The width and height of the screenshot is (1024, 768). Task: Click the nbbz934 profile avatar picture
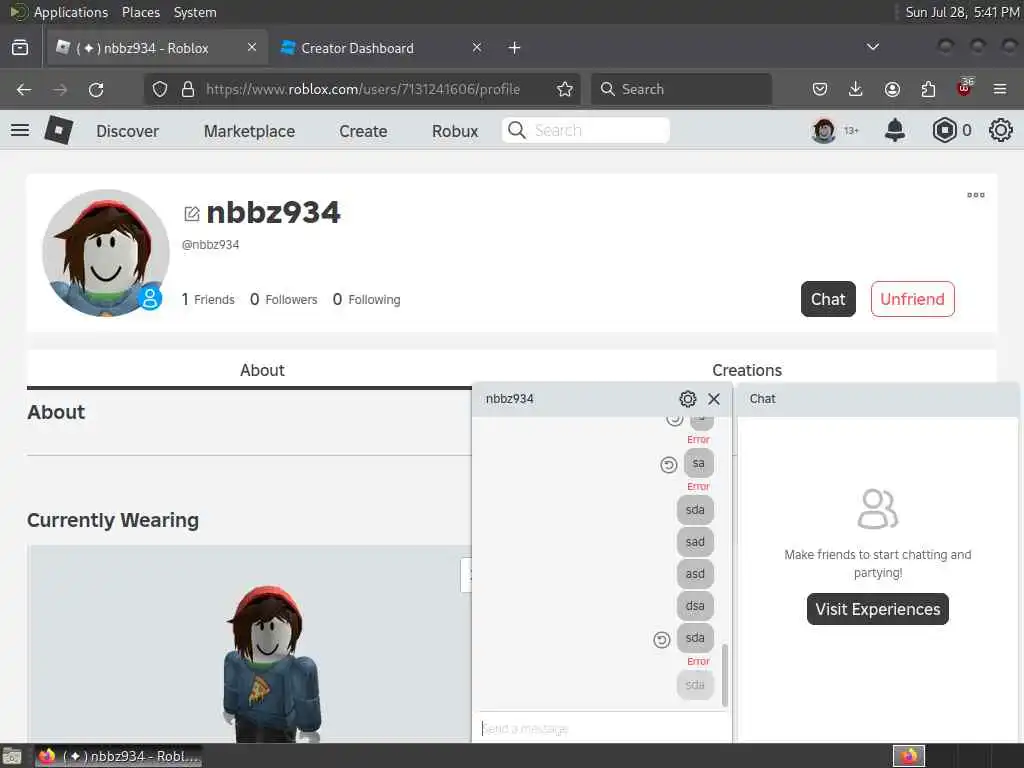pos(105,253)
